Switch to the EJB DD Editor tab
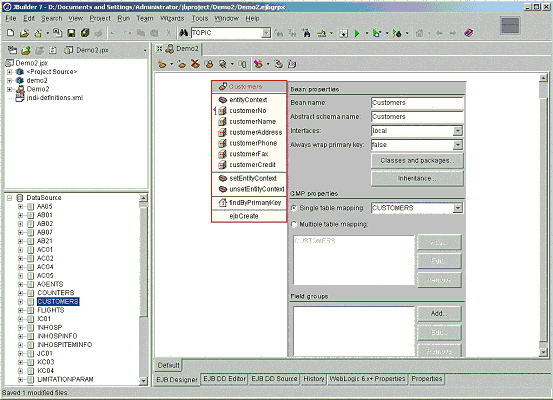 click(225, 379)
